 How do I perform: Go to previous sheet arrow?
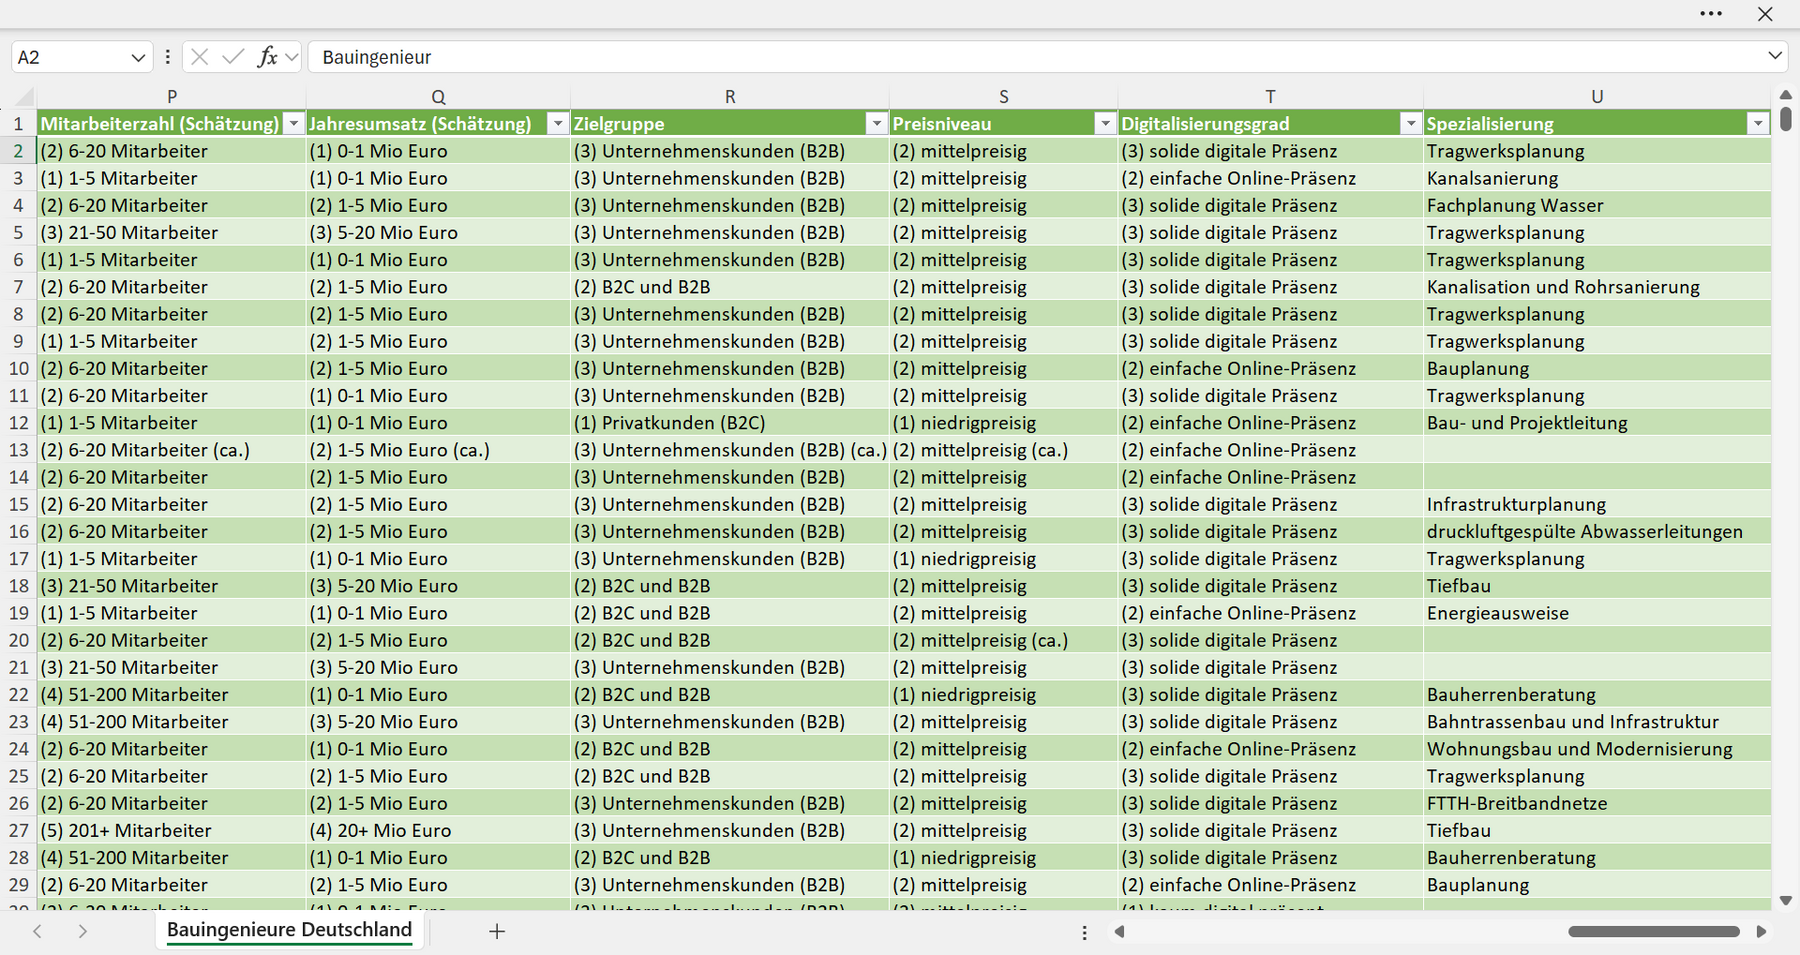pos(37,931)
